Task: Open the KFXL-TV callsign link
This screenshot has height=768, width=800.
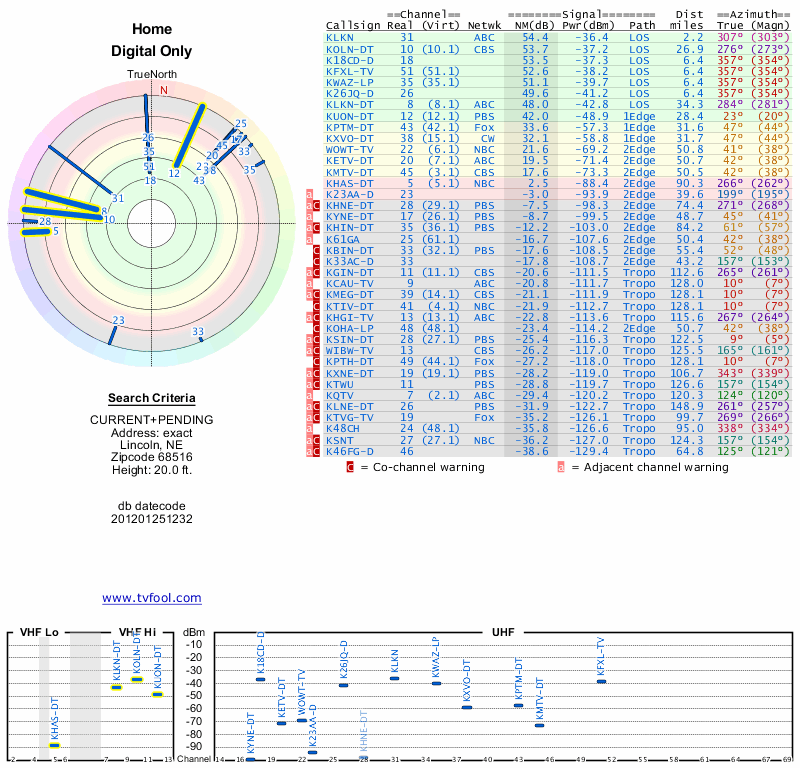Action: point(350,71)
